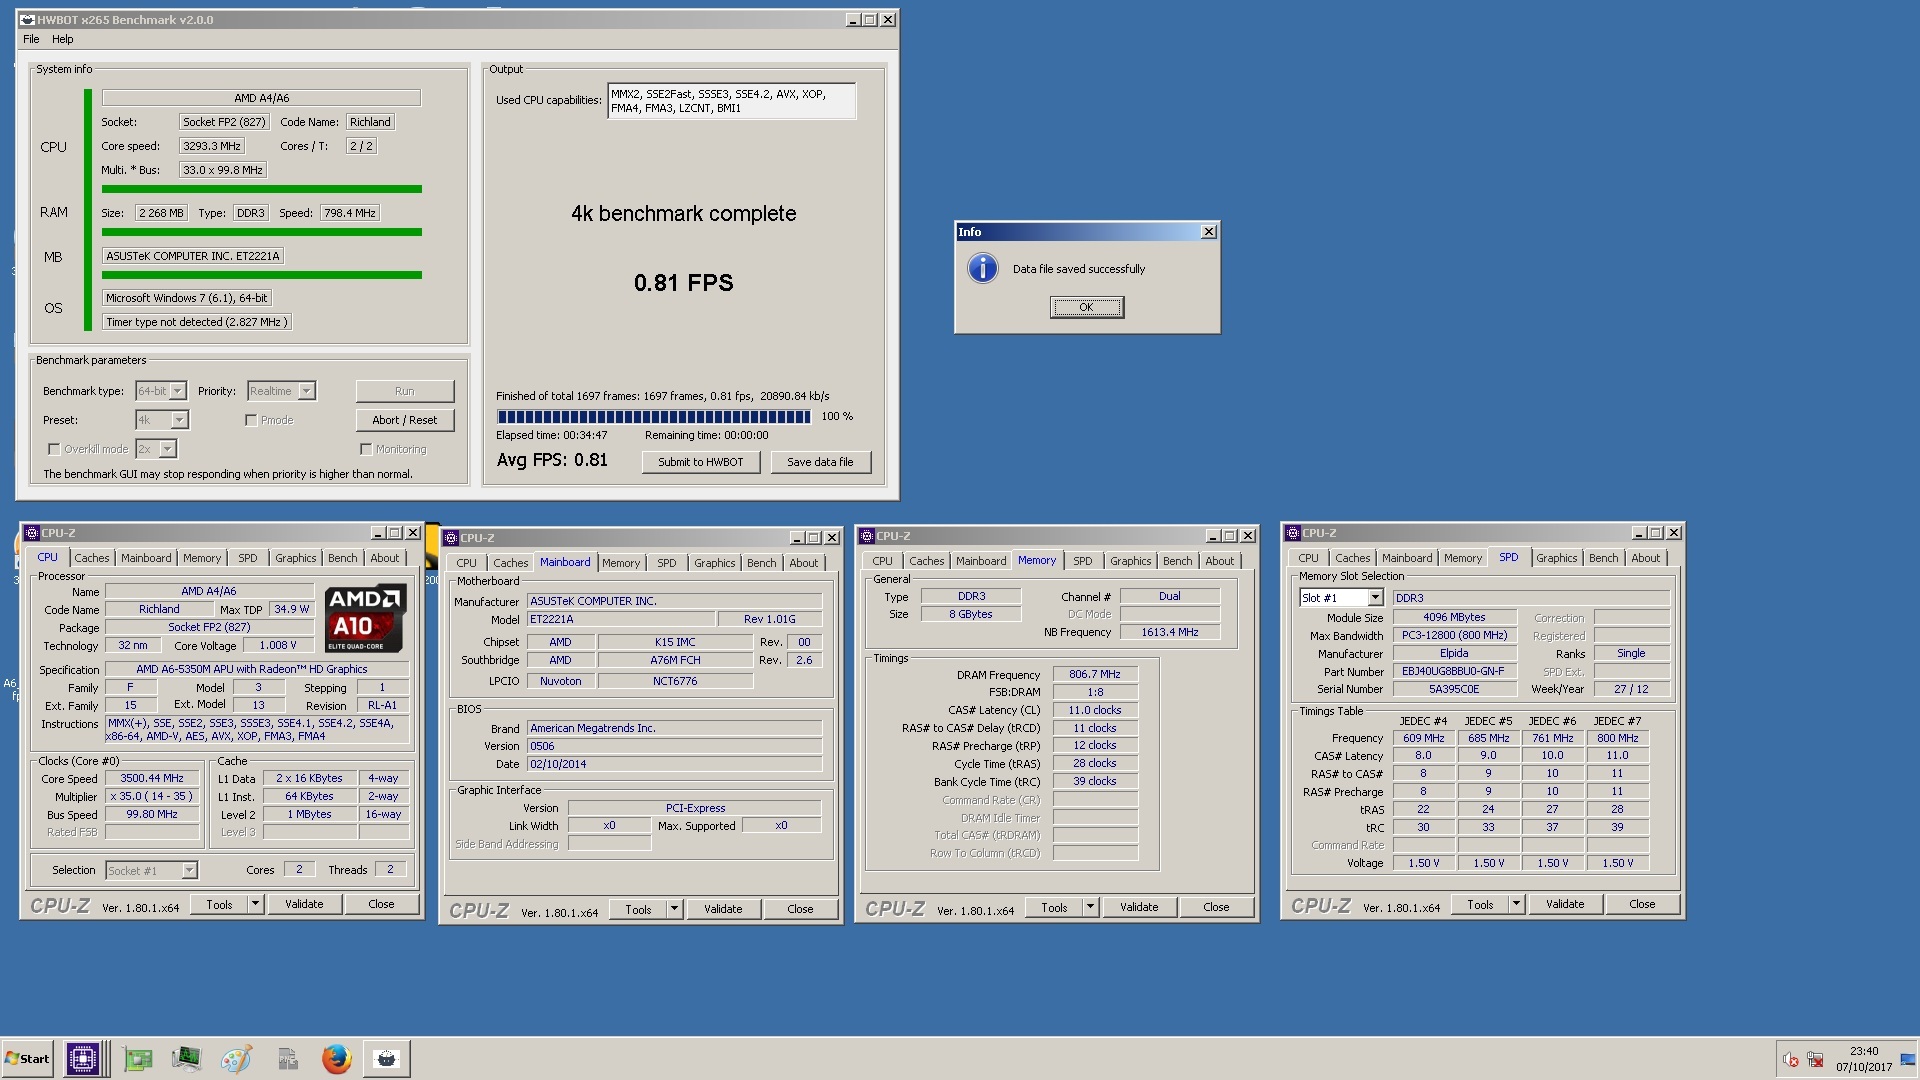Click the Tools button in CPU-Z Mainboard window

pyautogui.click(x=638, y=909)
